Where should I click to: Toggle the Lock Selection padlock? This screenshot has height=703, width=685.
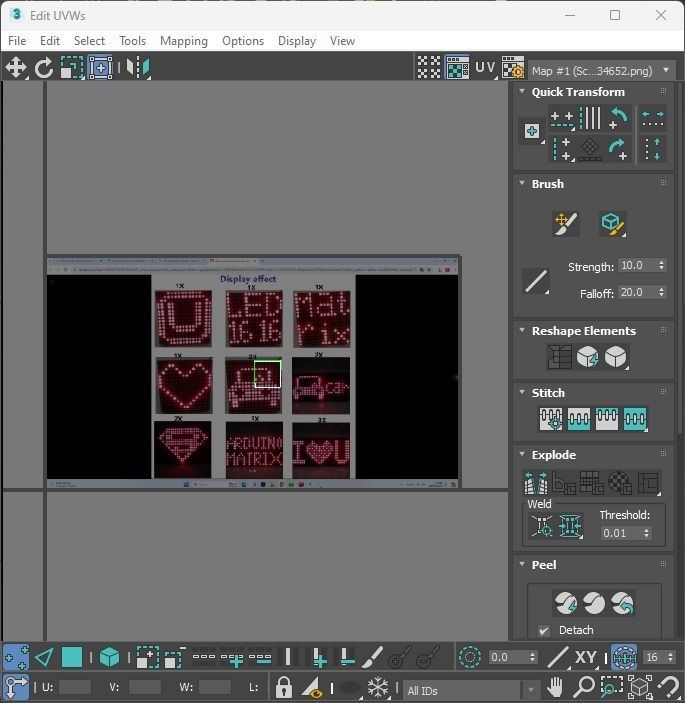[283, 687]
